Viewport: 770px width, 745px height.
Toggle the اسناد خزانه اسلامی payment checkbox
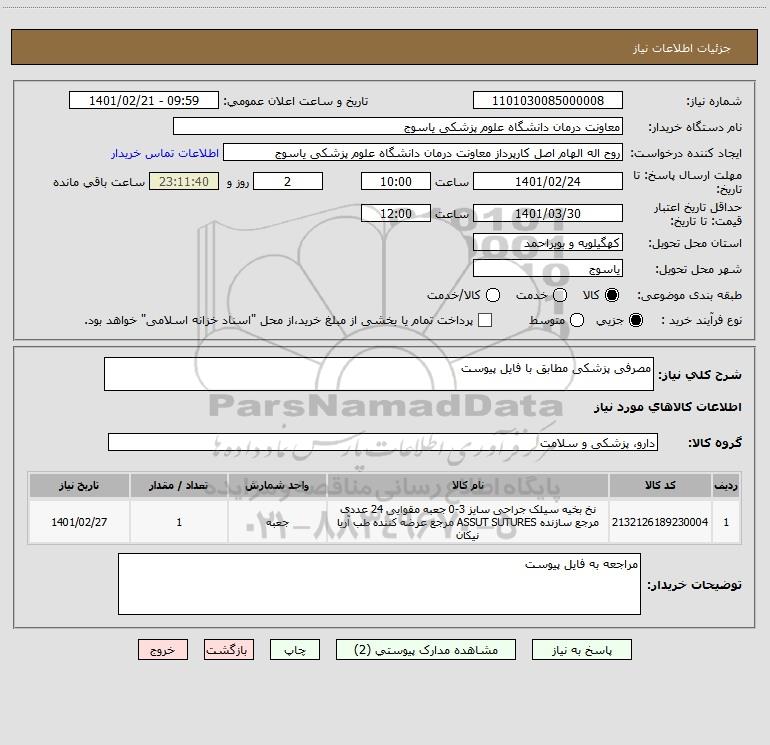pos(485,320)
